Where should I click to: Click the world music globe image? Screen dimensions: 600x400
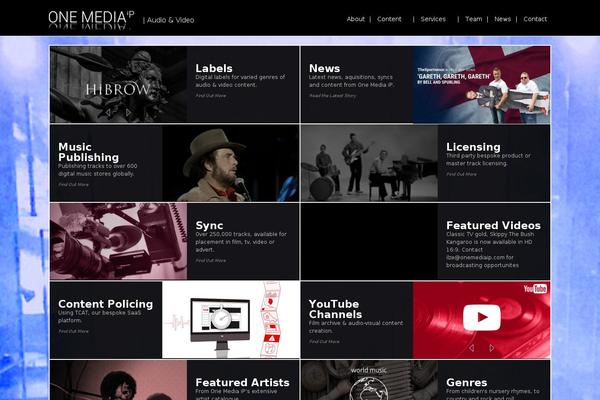pyautogui.click(x=369, y=380)
